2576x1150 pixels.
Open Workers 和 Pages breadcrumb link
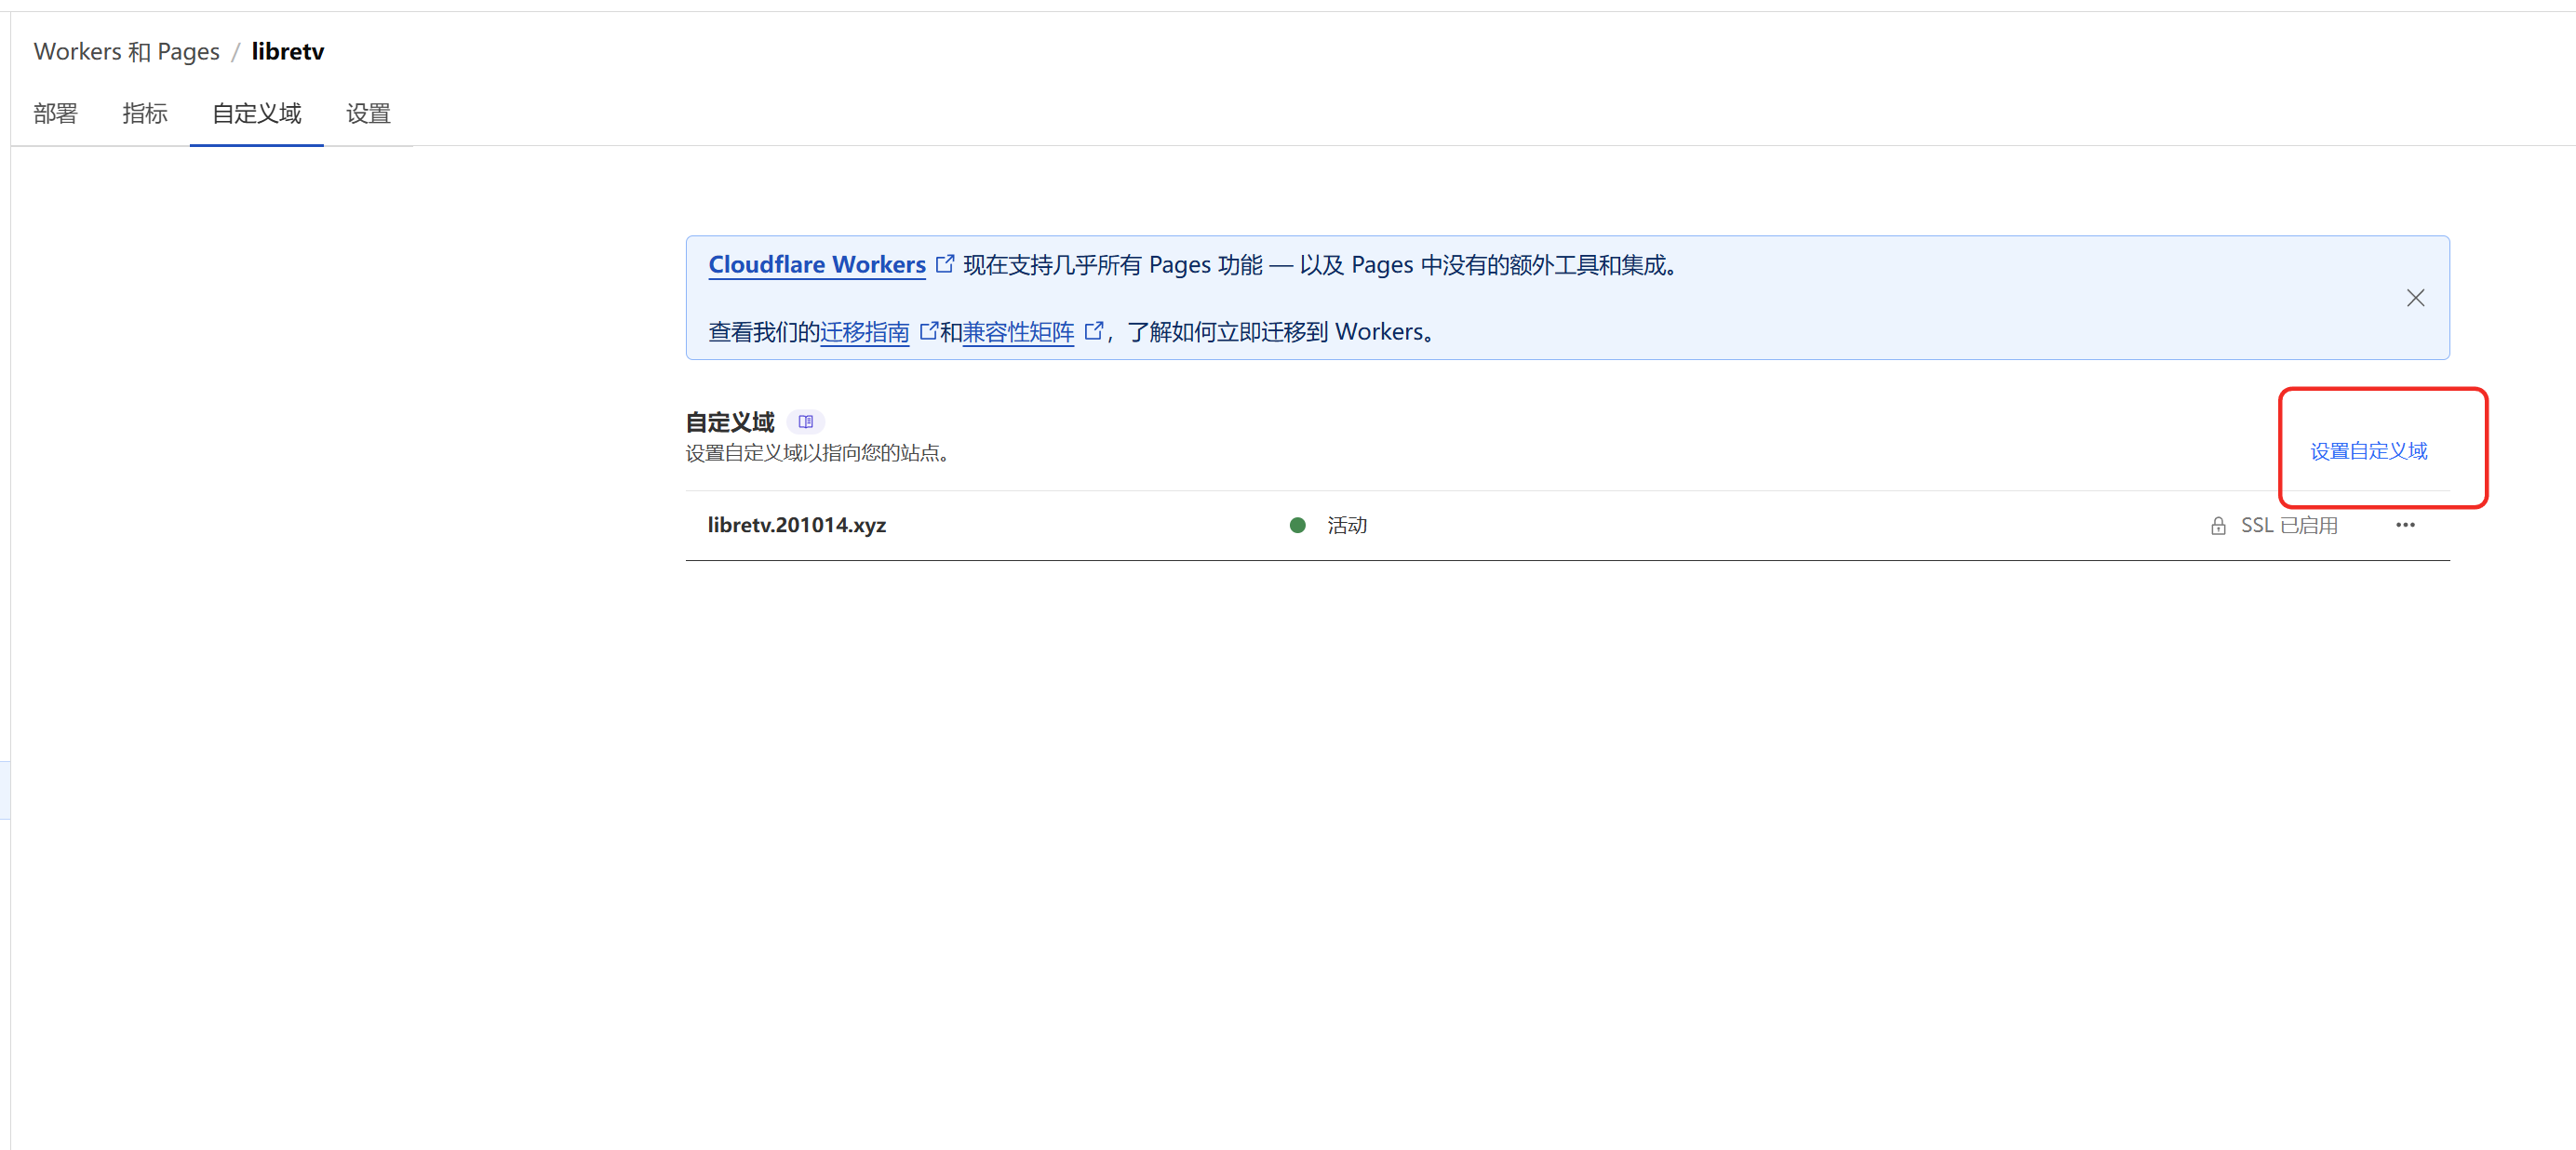(x=126, y=51)
